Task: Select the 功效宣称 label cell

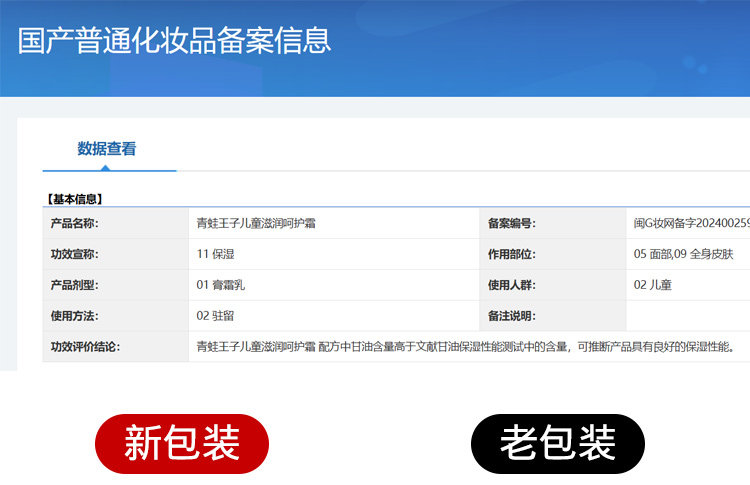Action: click(x=116, y=254)
